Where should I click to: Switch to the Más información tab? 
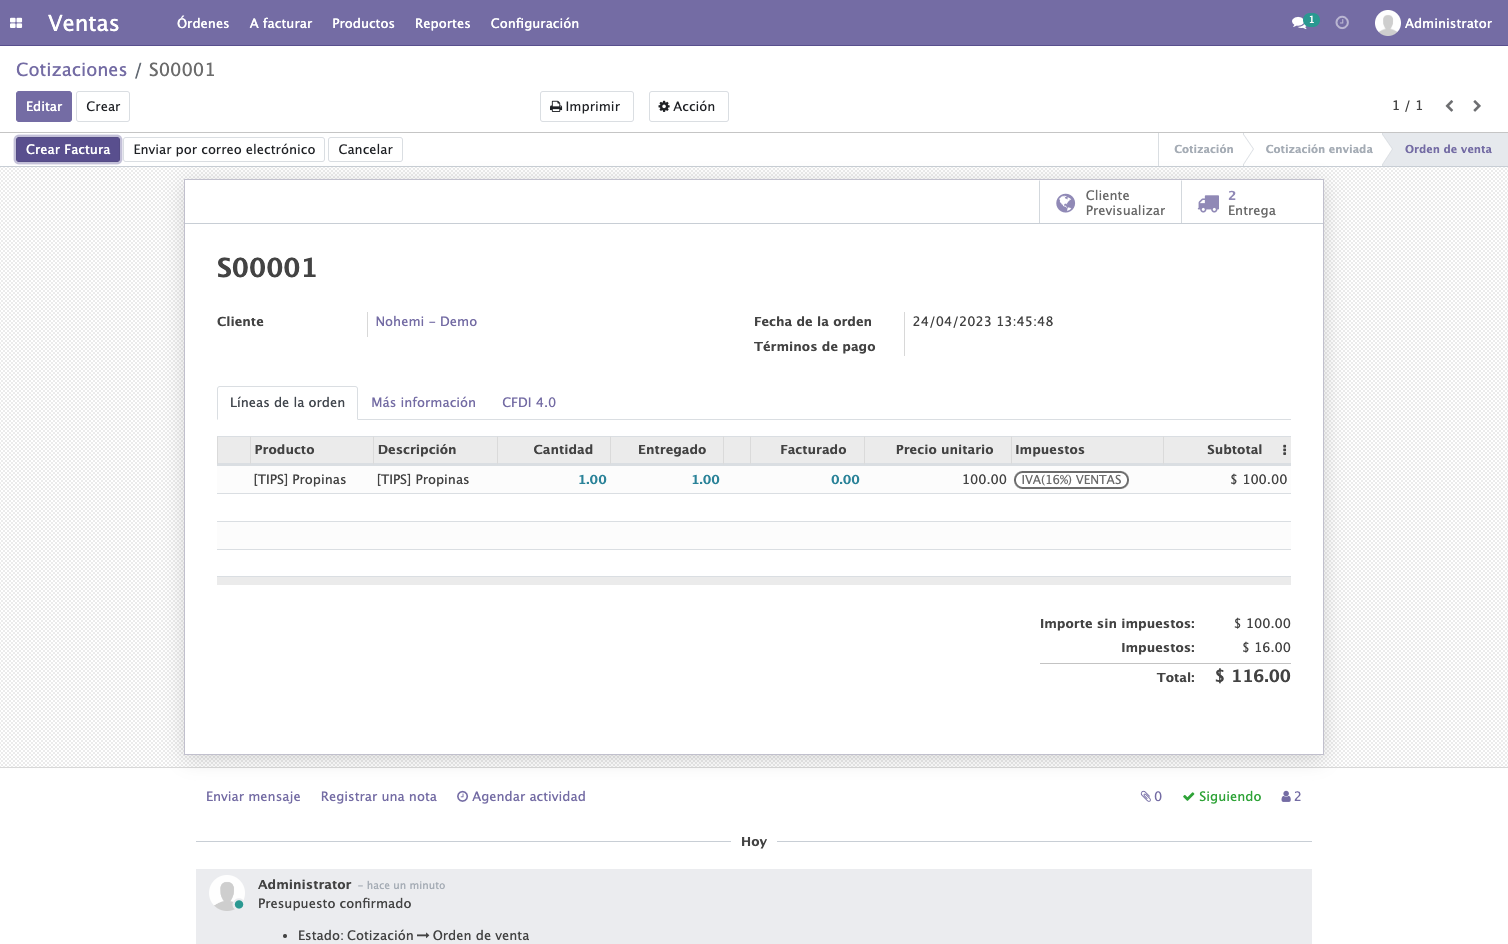coord(424,403)
